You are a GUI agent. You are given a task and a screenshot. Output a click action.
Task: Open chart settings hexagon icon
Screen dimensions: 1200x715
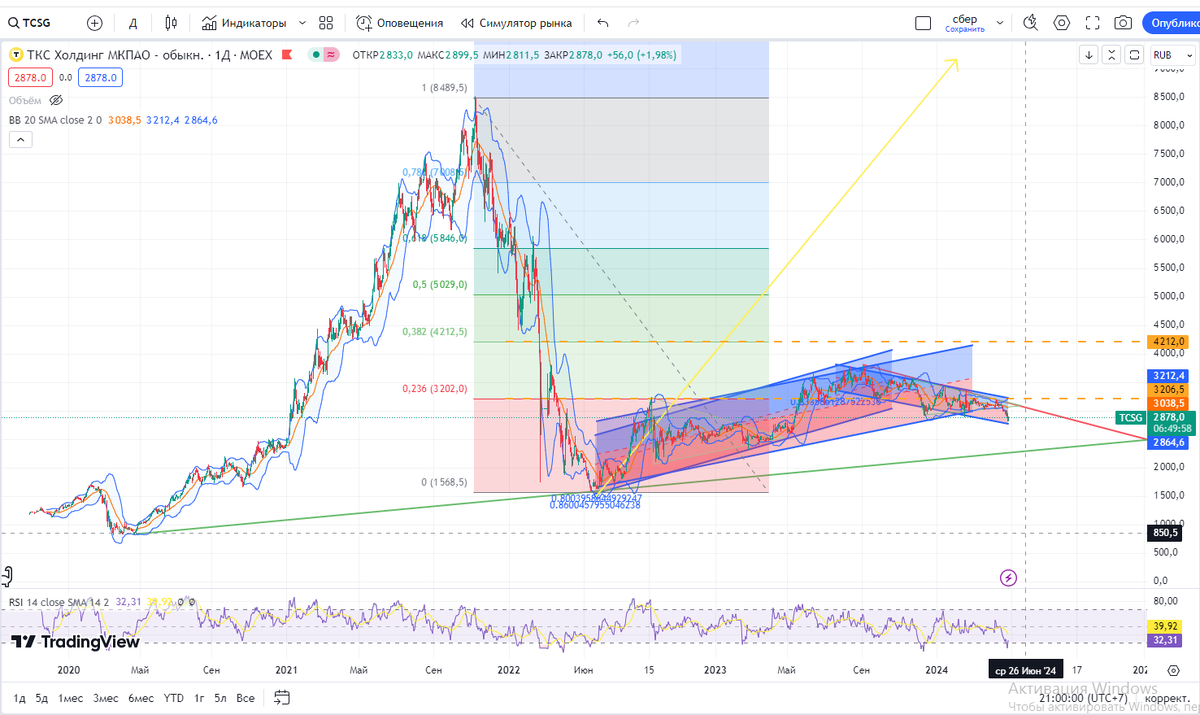[1062, 22]
